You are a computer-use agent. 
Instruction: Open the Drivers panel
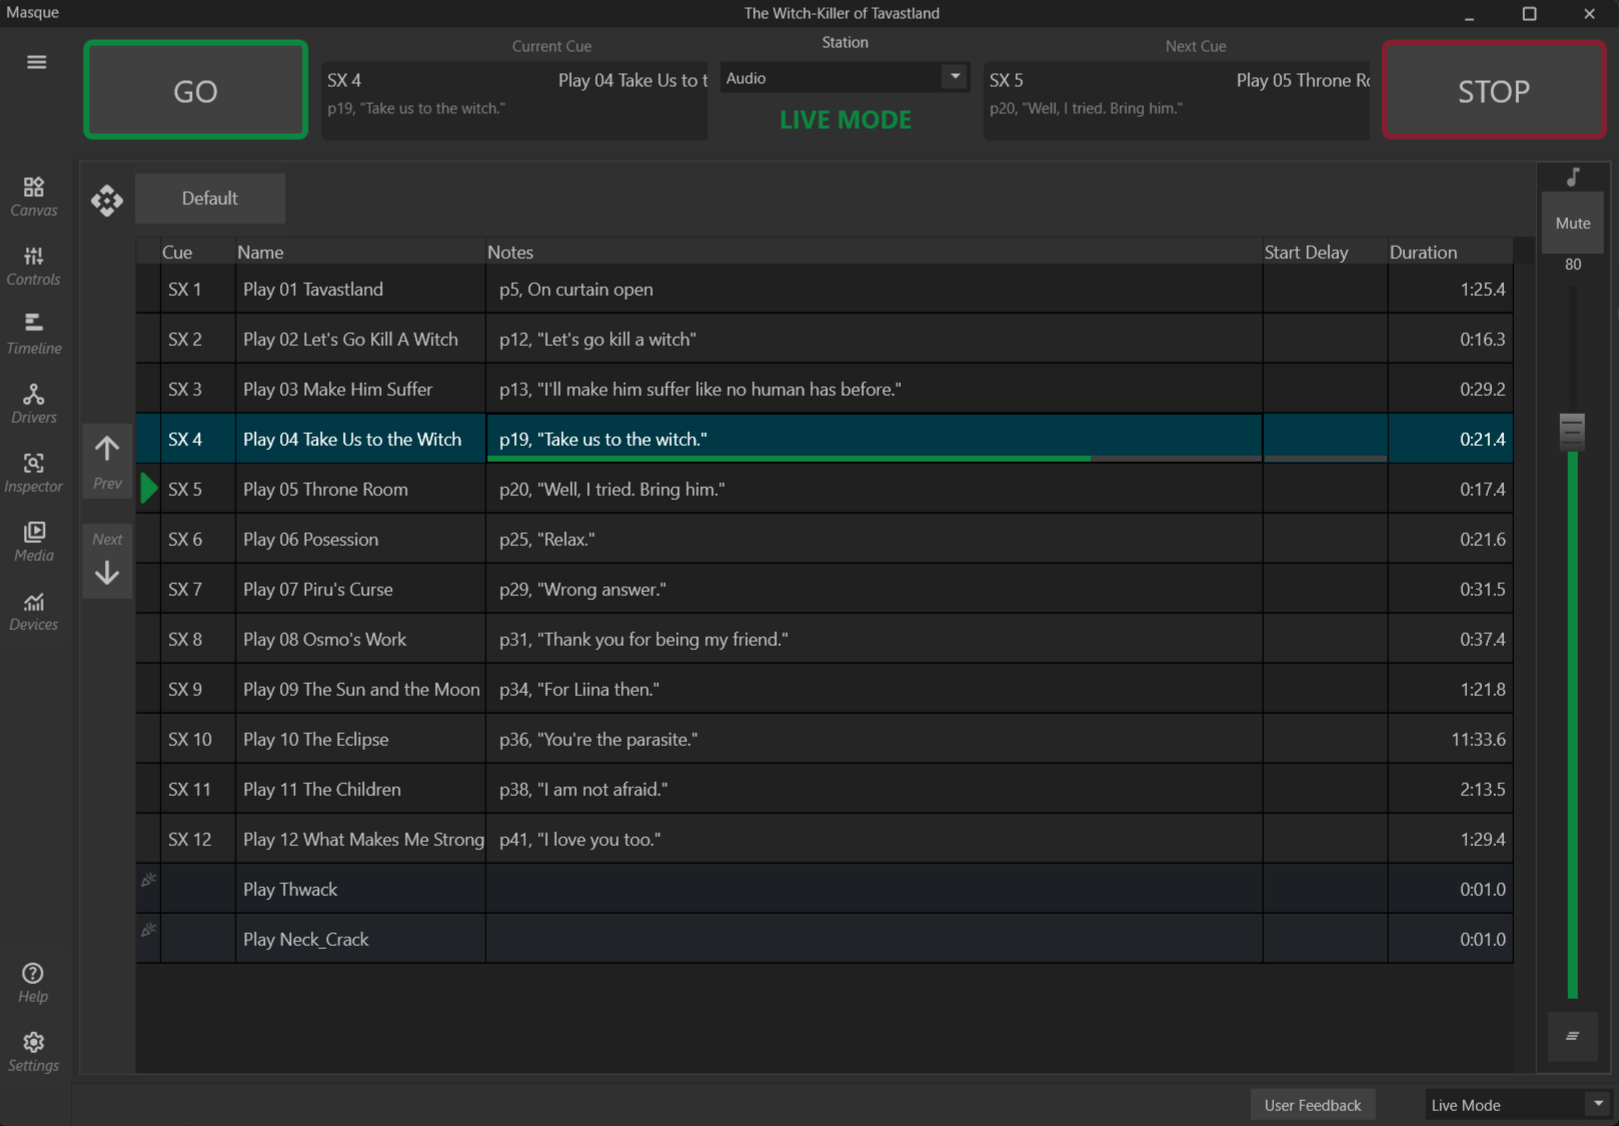coord(34,404)
